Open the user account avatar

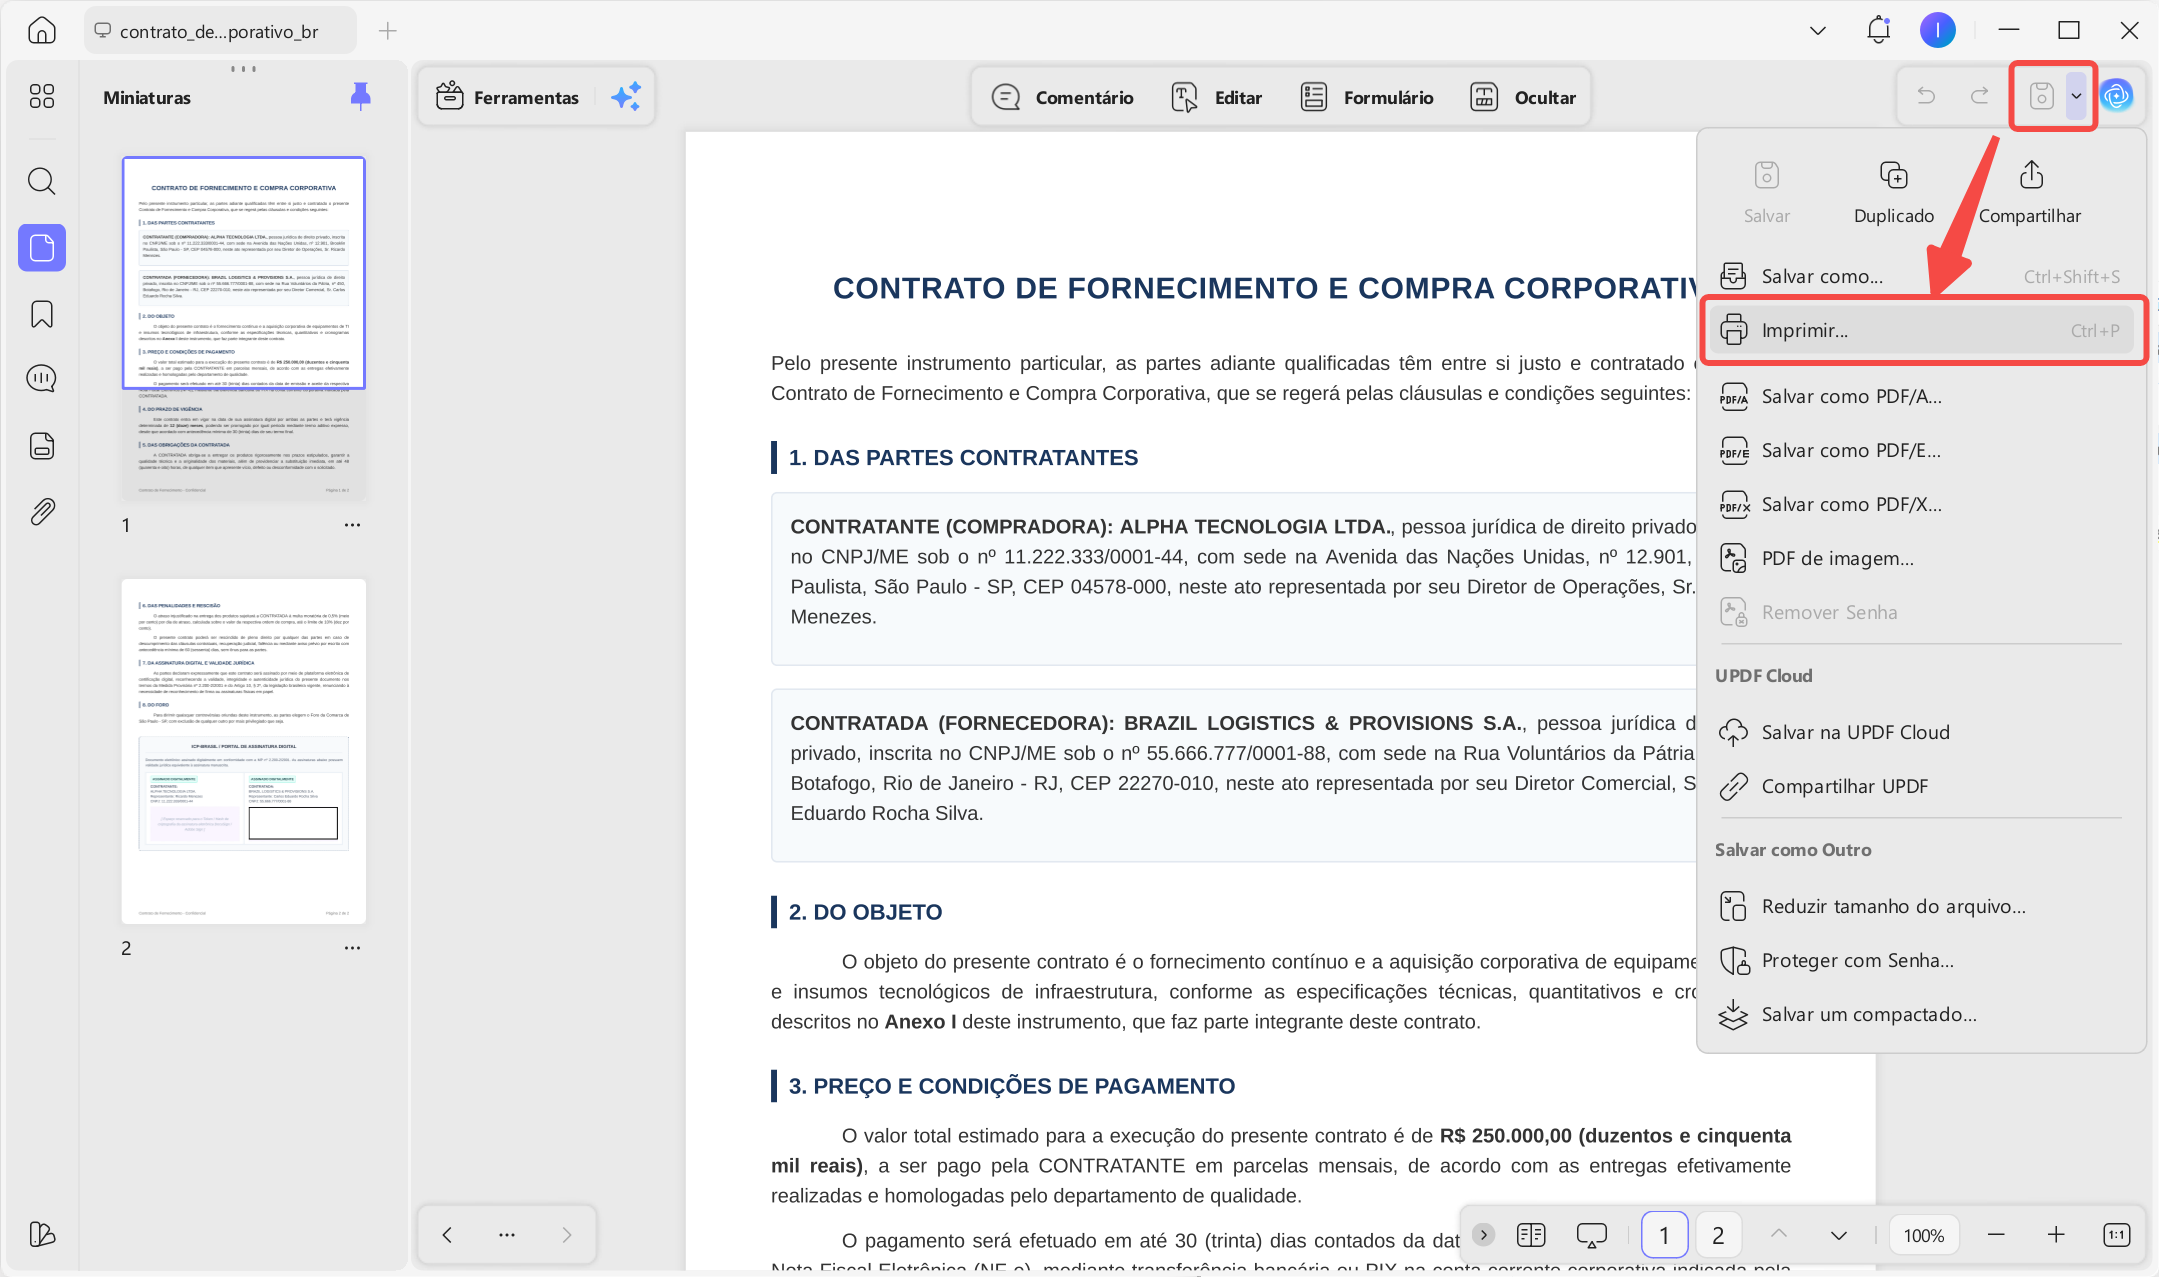pos(1938,30)
